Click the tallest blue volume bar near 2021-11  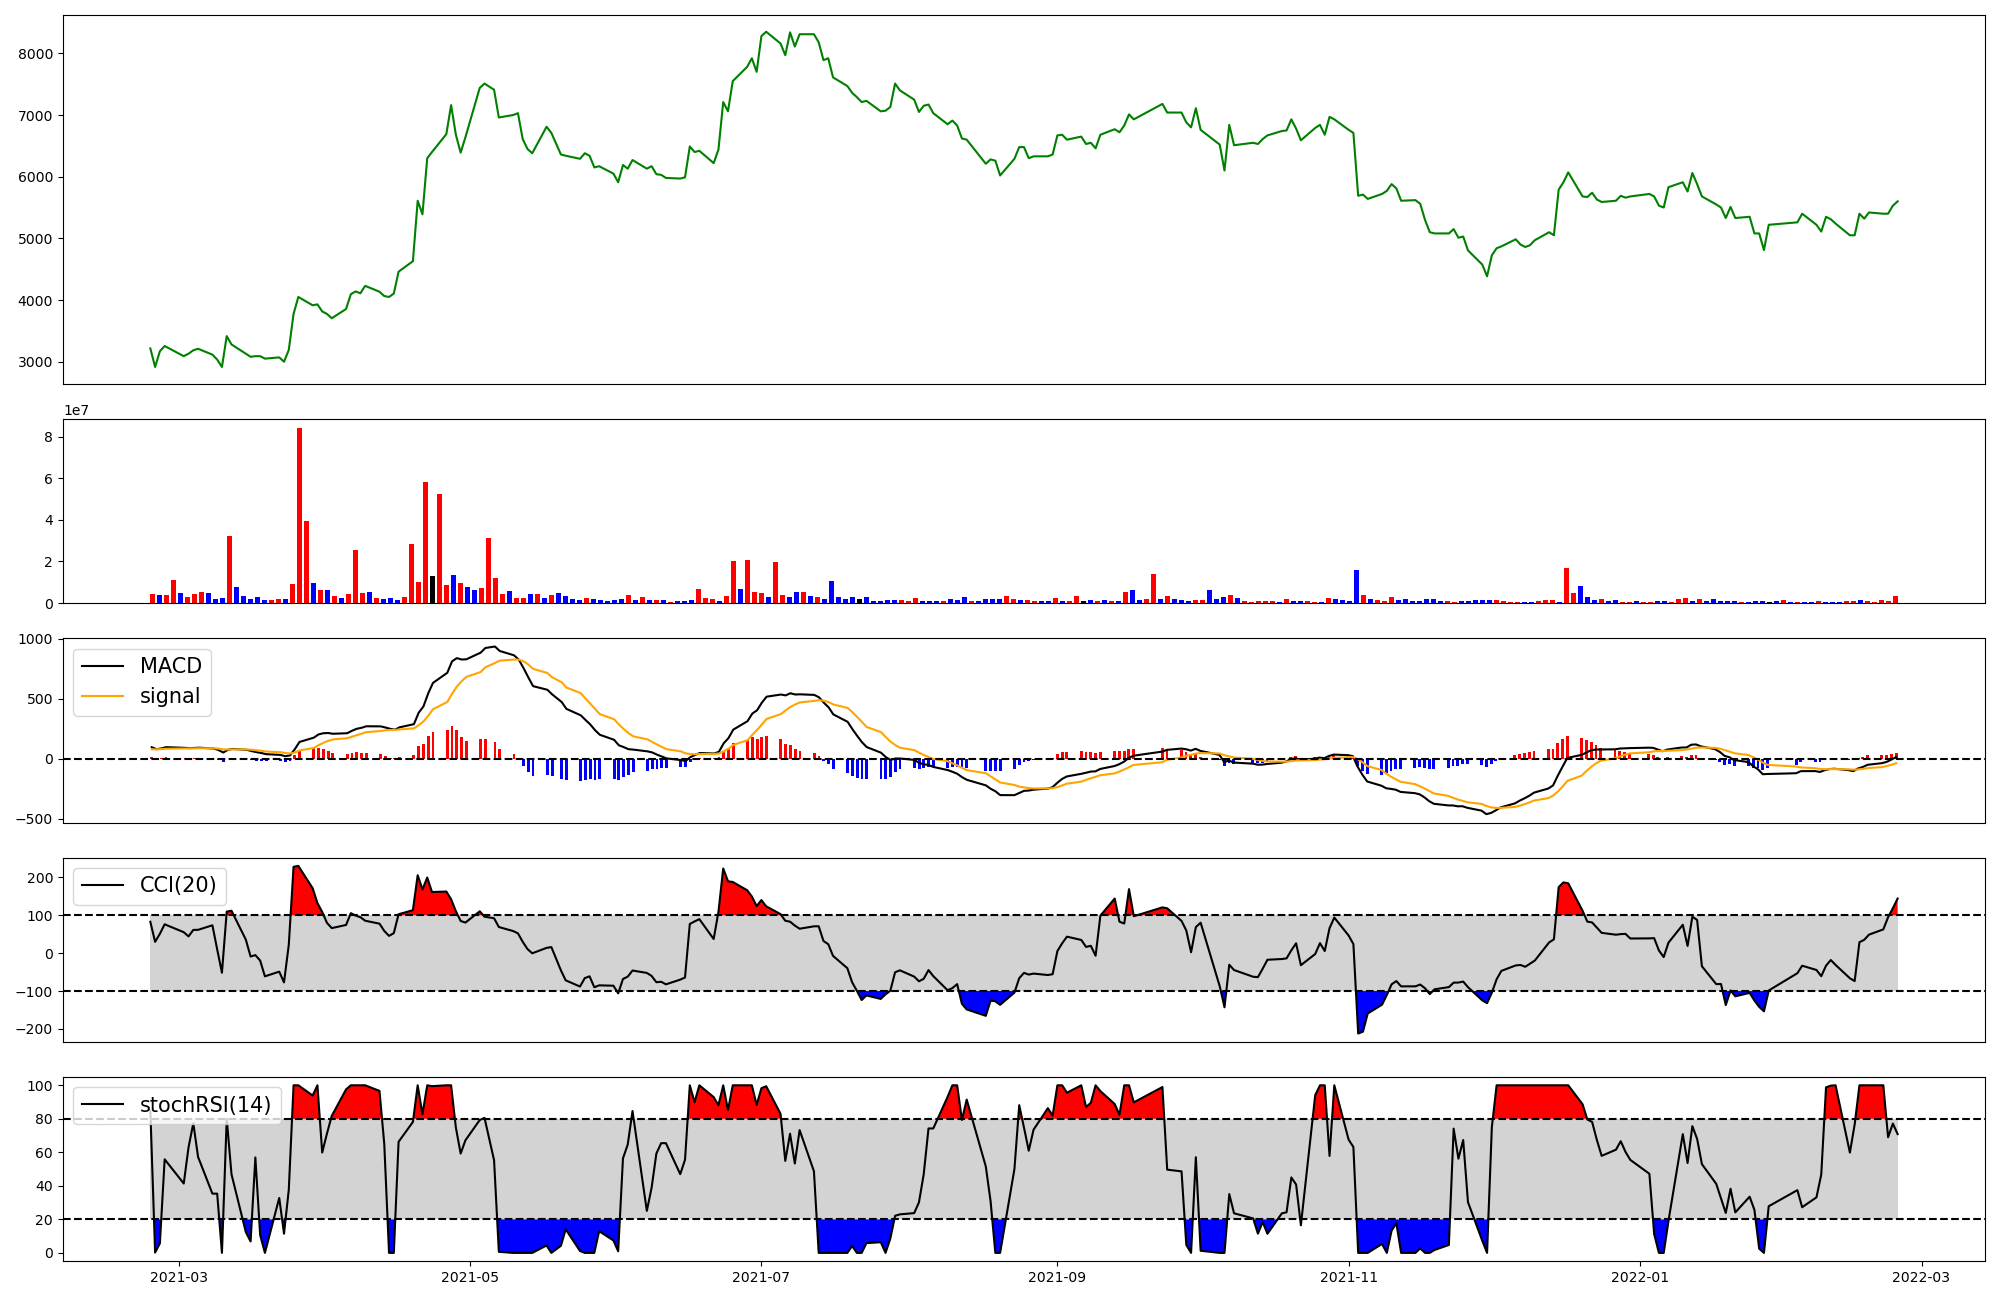1356,587
